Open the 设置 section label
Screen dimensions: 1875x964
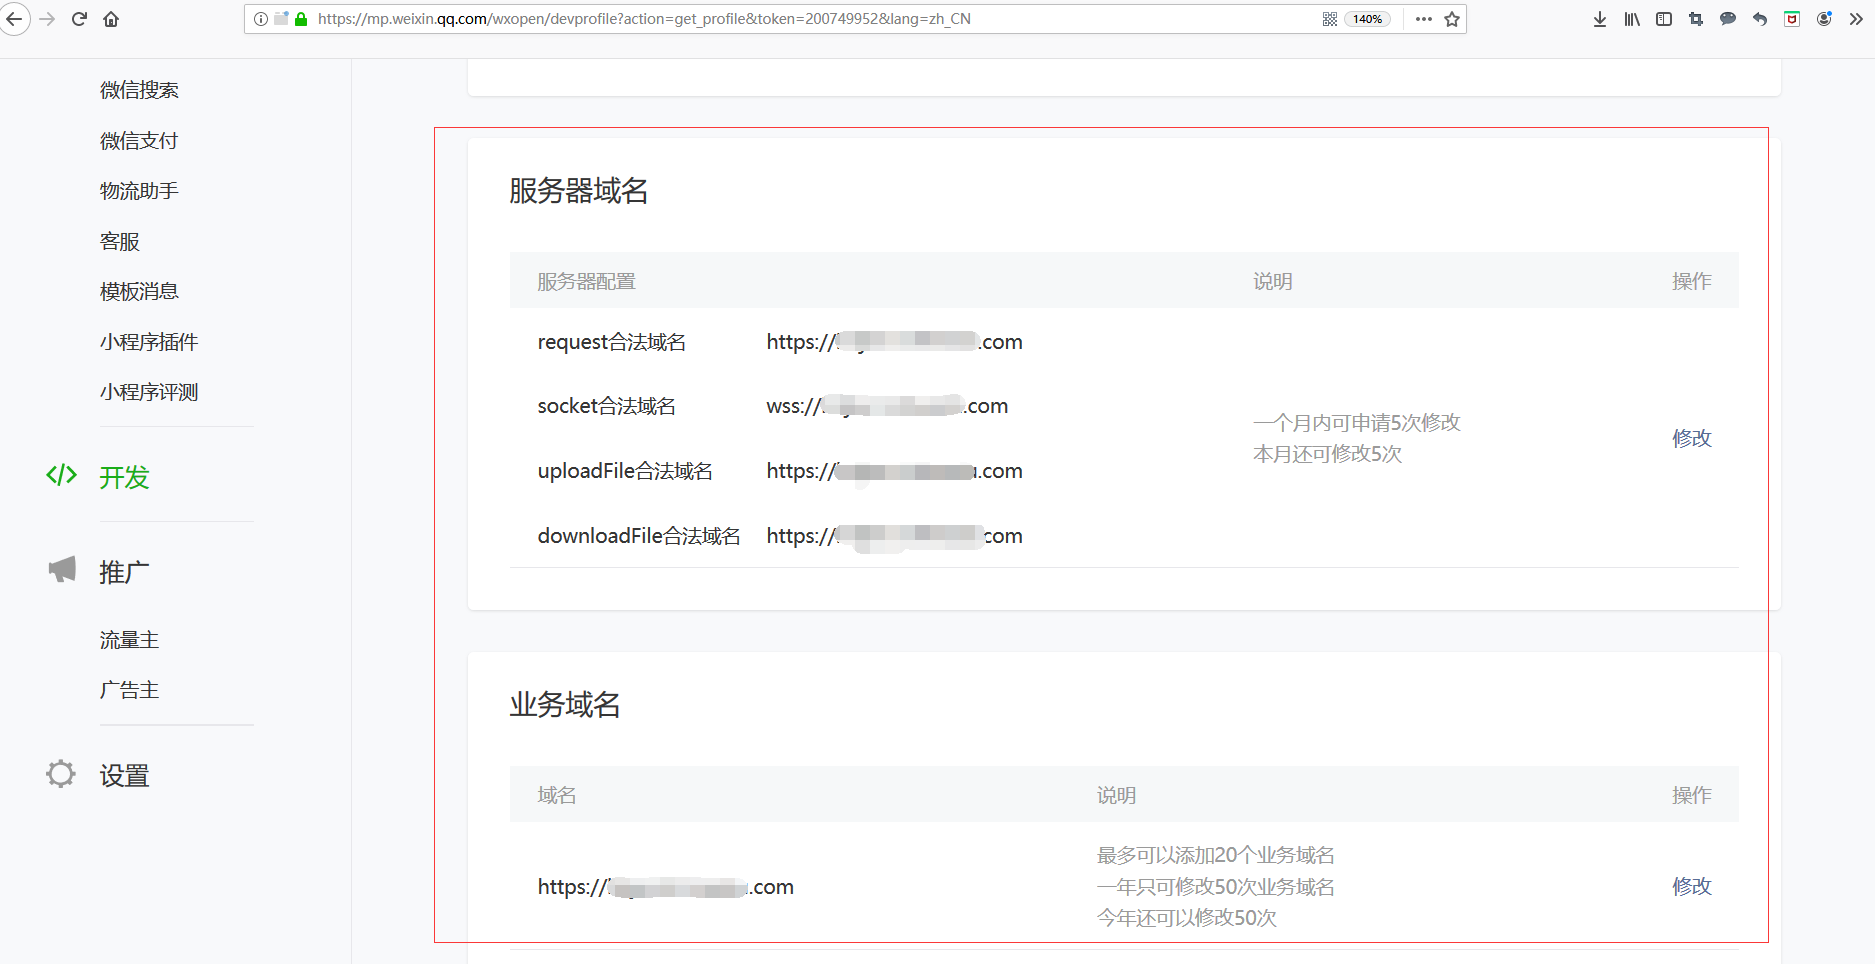[124, 776]
